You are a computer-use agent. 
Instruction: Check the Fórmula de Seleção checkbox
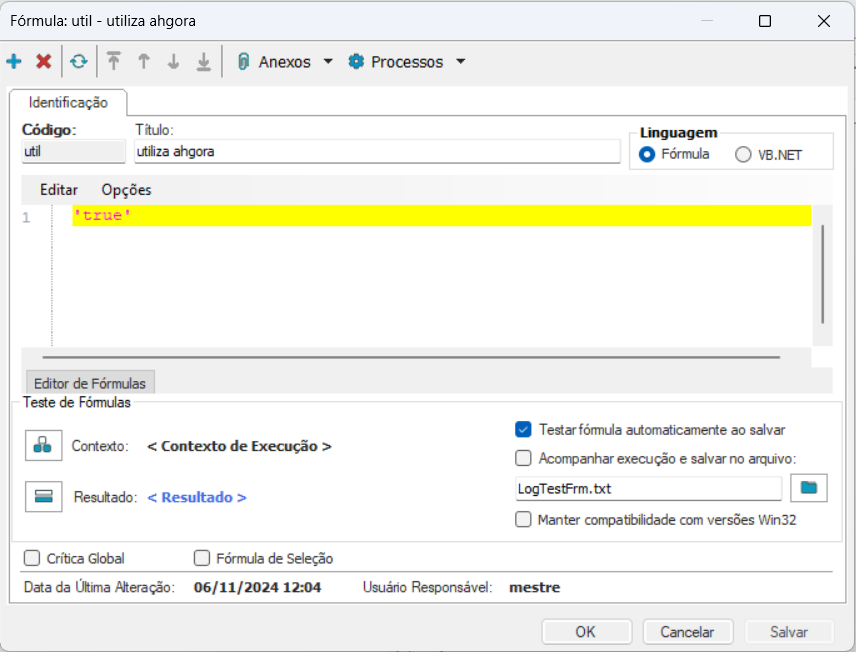tap(202, 558)
